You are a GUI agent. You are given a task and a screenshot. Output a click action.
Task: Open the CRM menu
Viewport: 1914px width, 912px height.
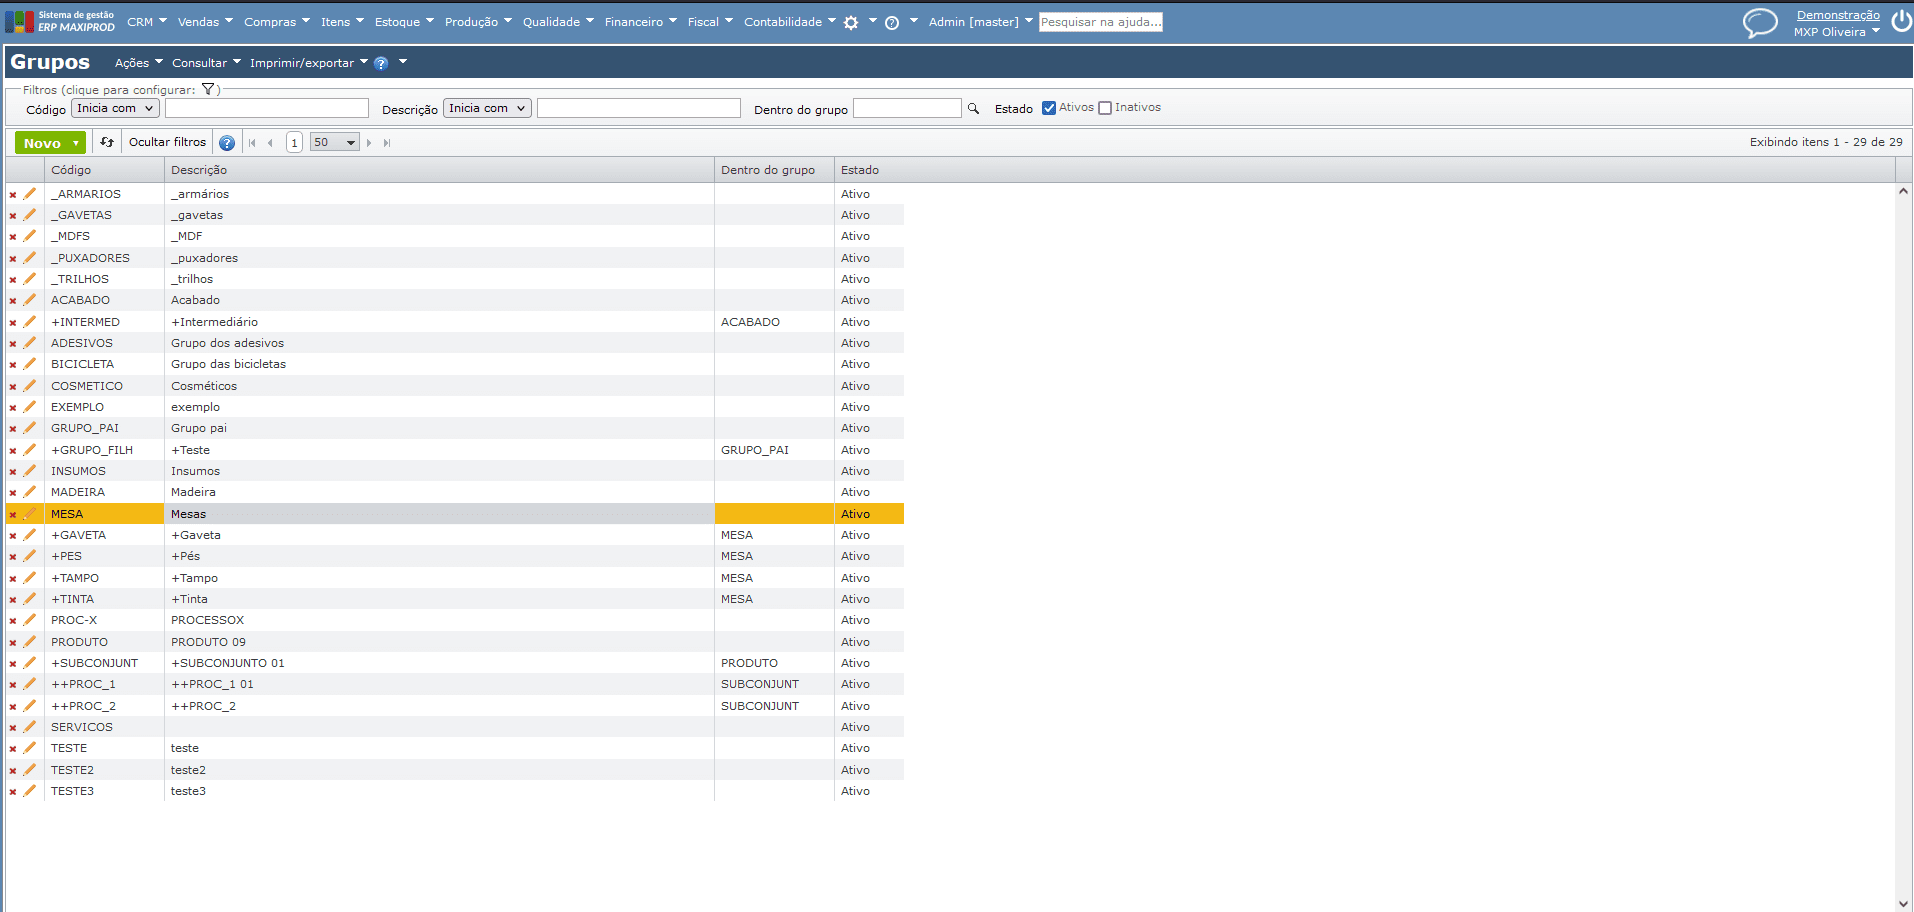(147, 22)
